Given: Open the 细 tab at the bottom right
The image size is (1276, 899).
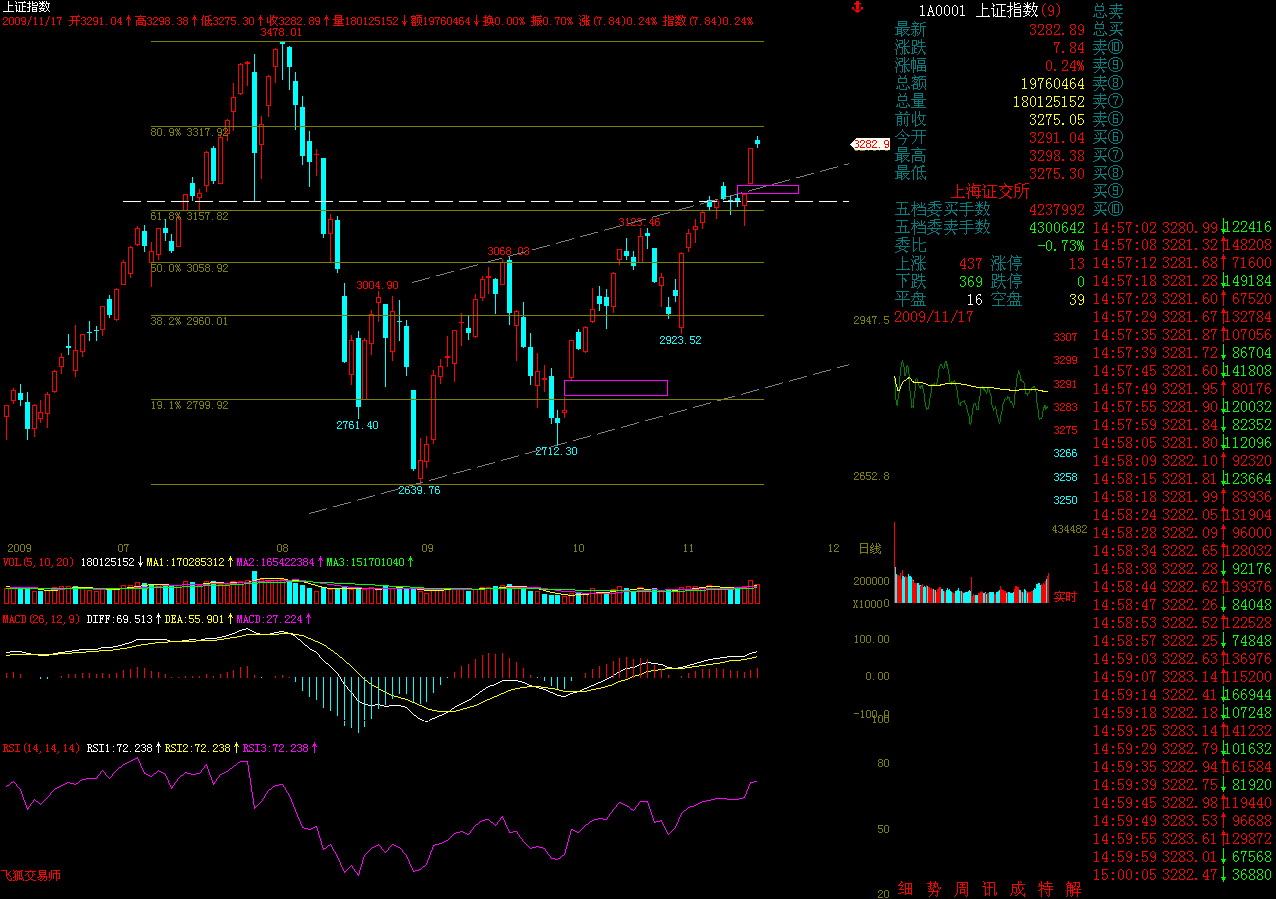Looking at the screenshot, I should pyautogui.click(x=905, y=889).
